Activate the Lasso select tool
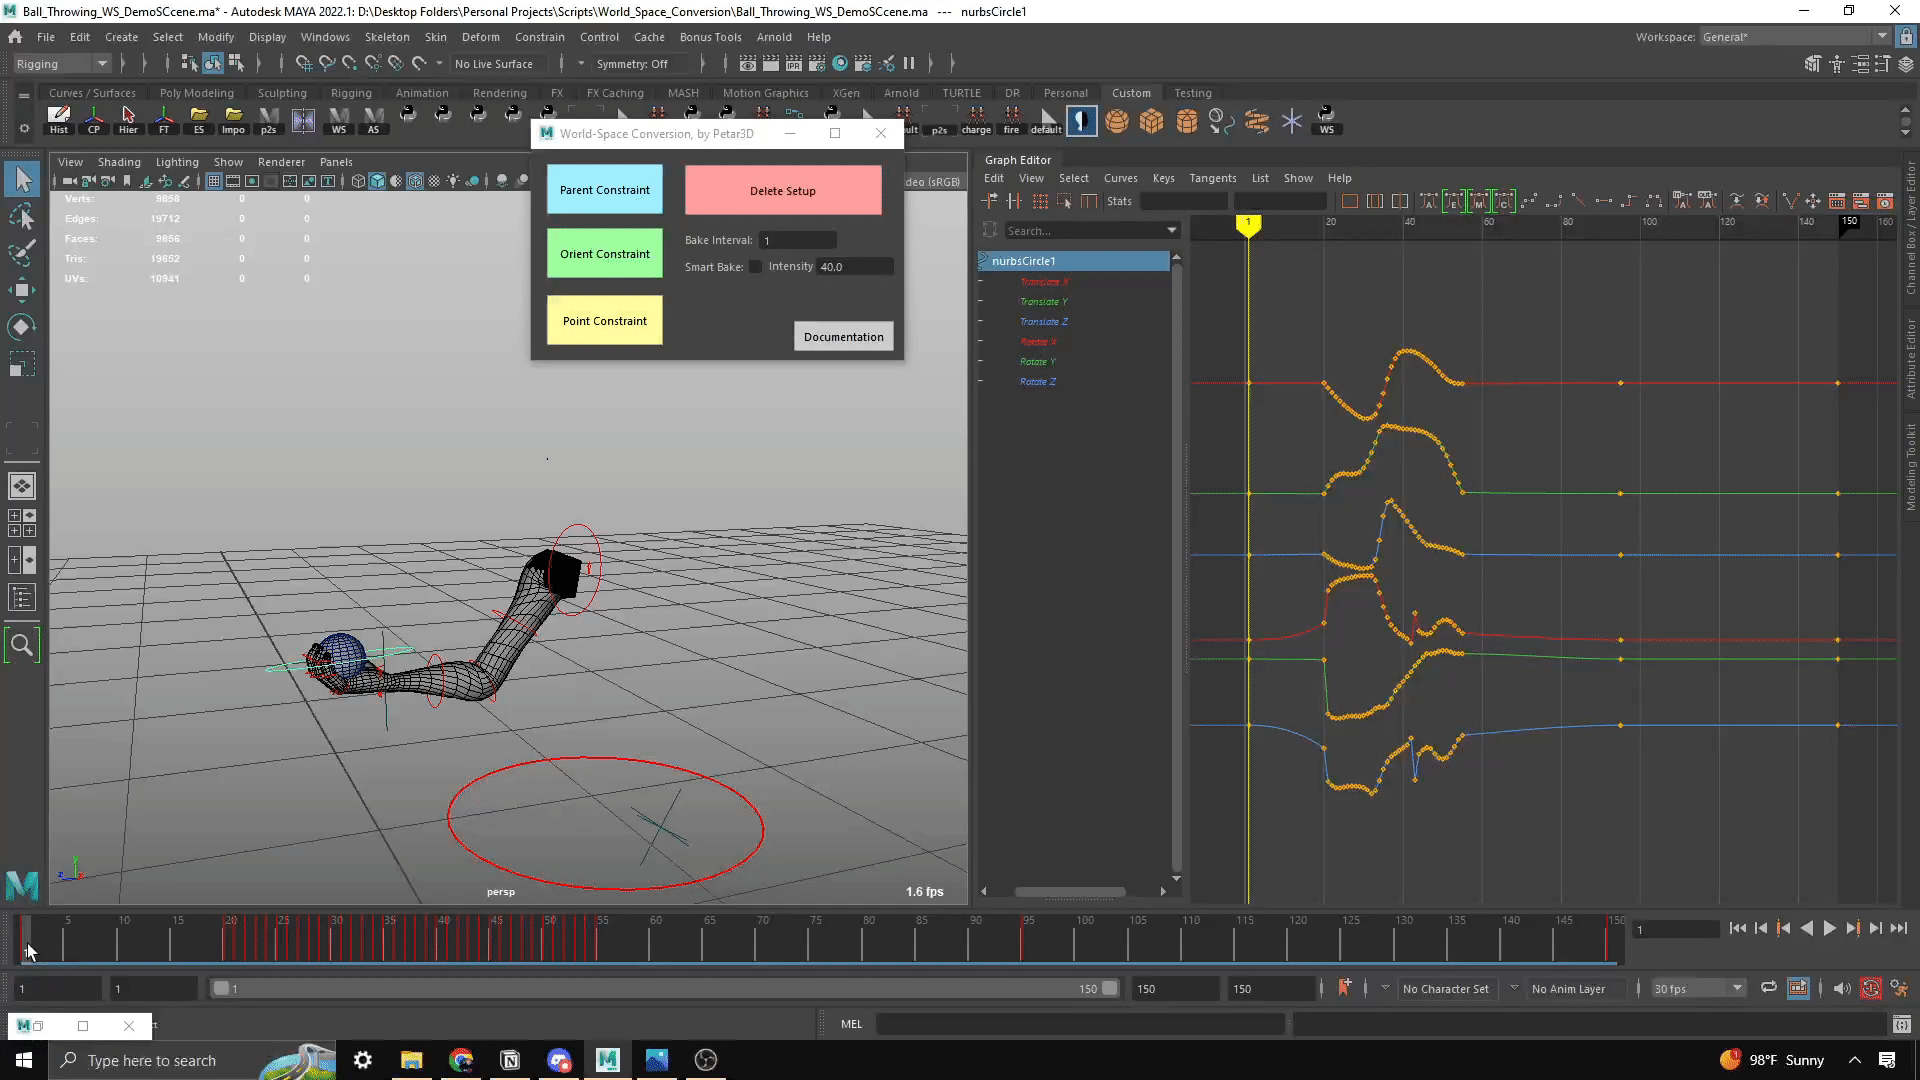 coord(22,217)
